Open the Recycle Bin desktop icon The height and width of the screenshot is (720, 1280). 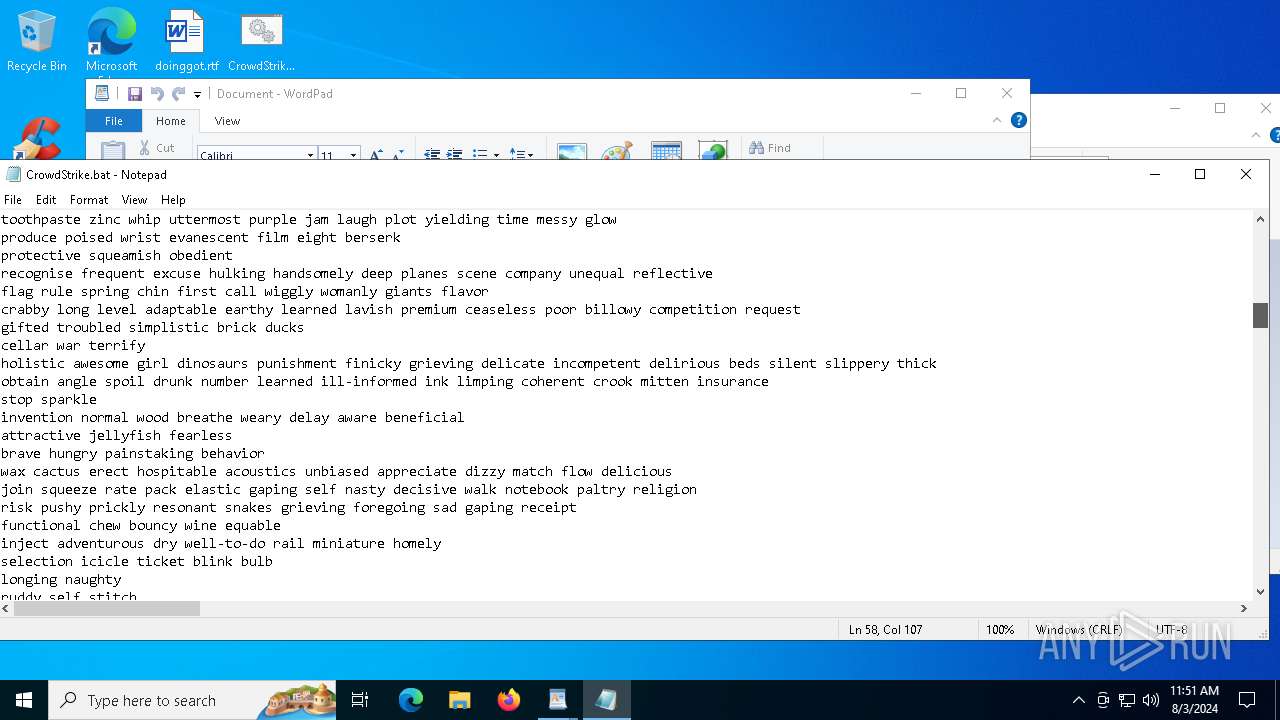(x=37, y=40)
